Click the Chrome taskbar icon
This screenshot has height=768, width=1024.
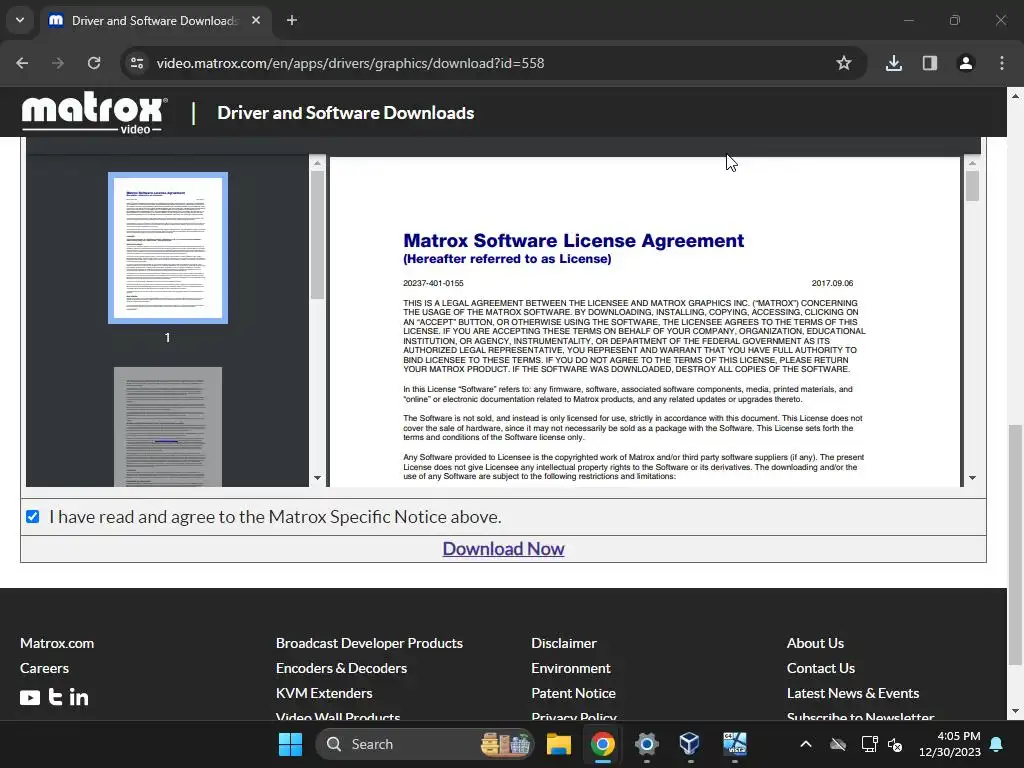[603, 744]
